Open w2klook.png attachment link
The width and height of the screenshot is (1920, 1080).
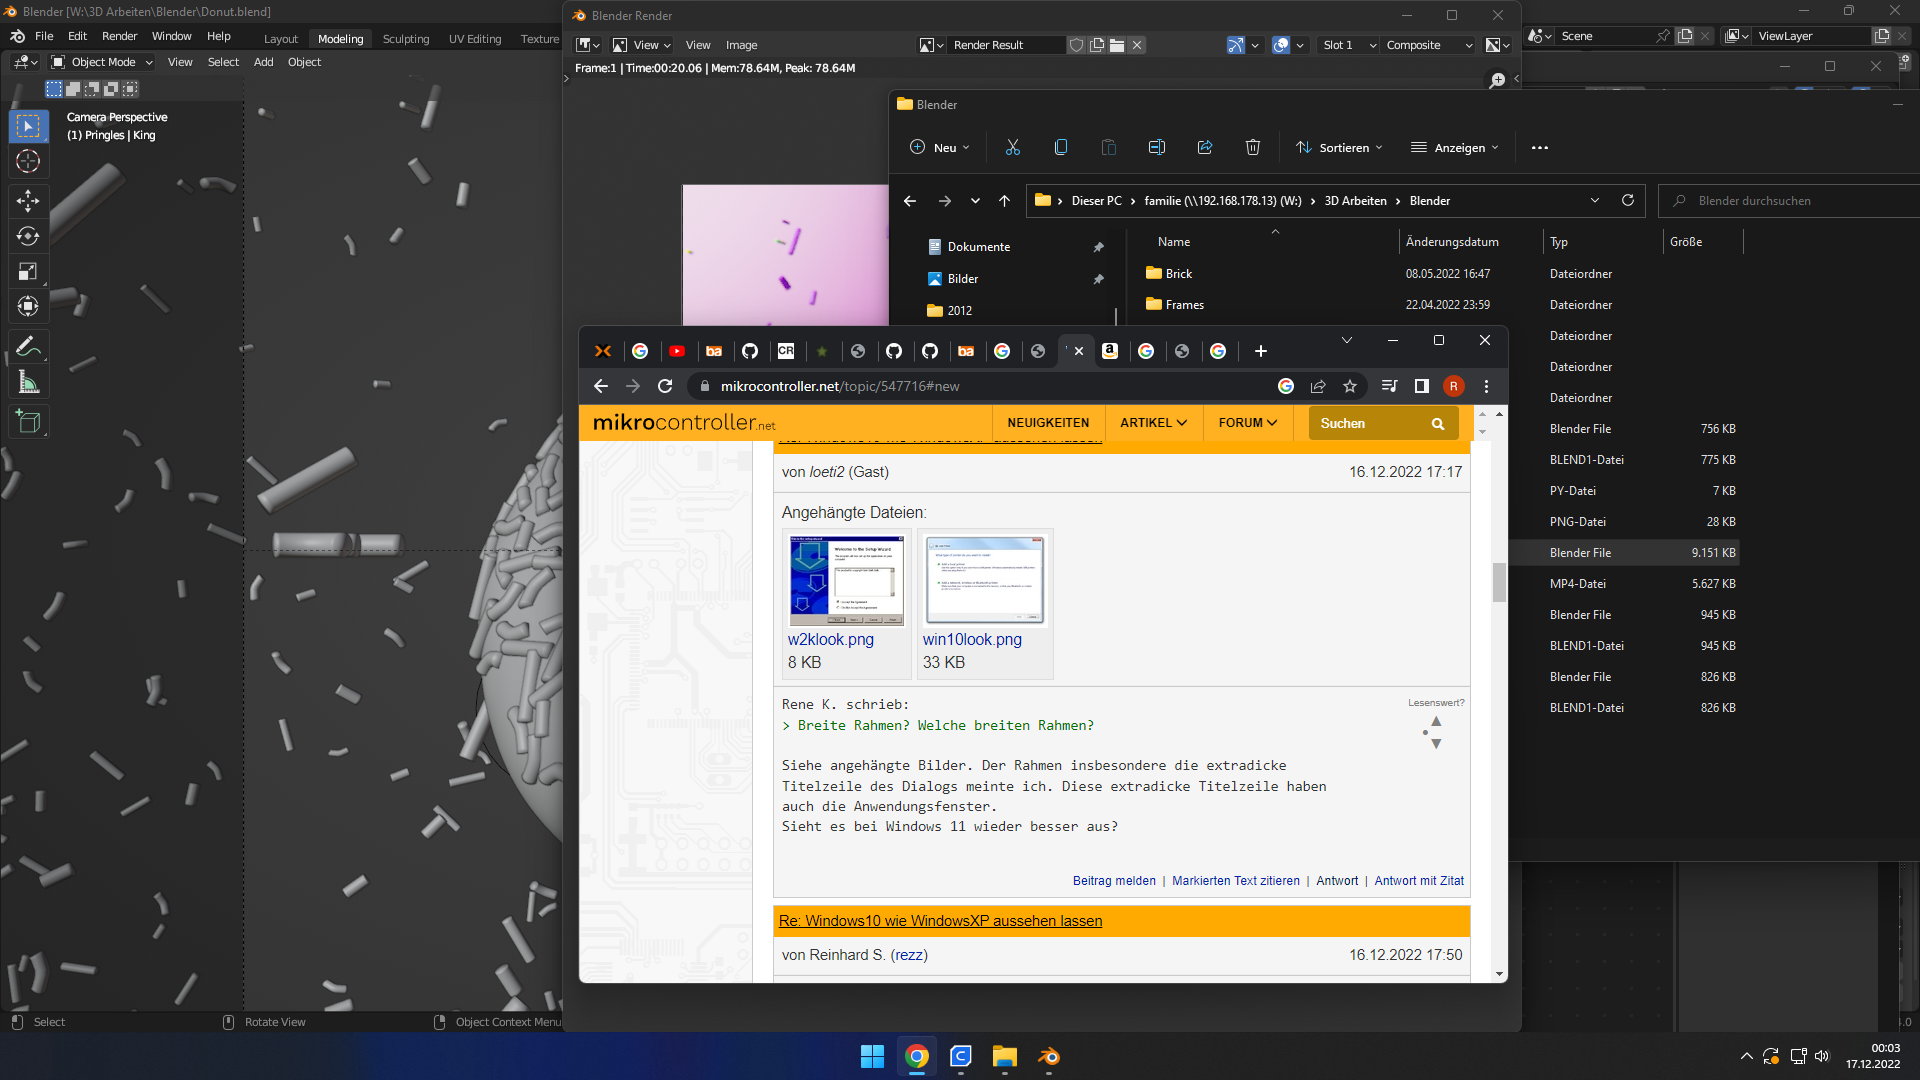tap(830, 639)
